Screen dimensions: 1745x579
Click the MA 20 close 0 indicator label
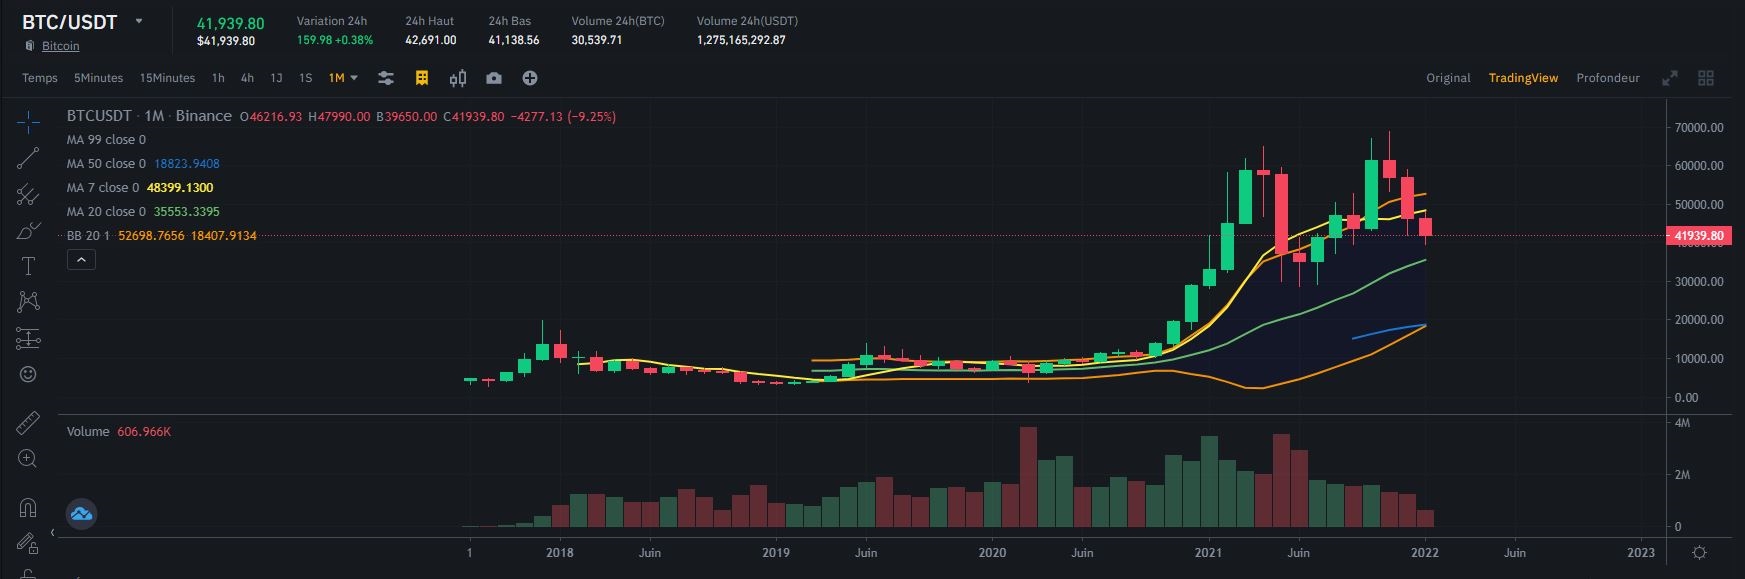[106, 212]
